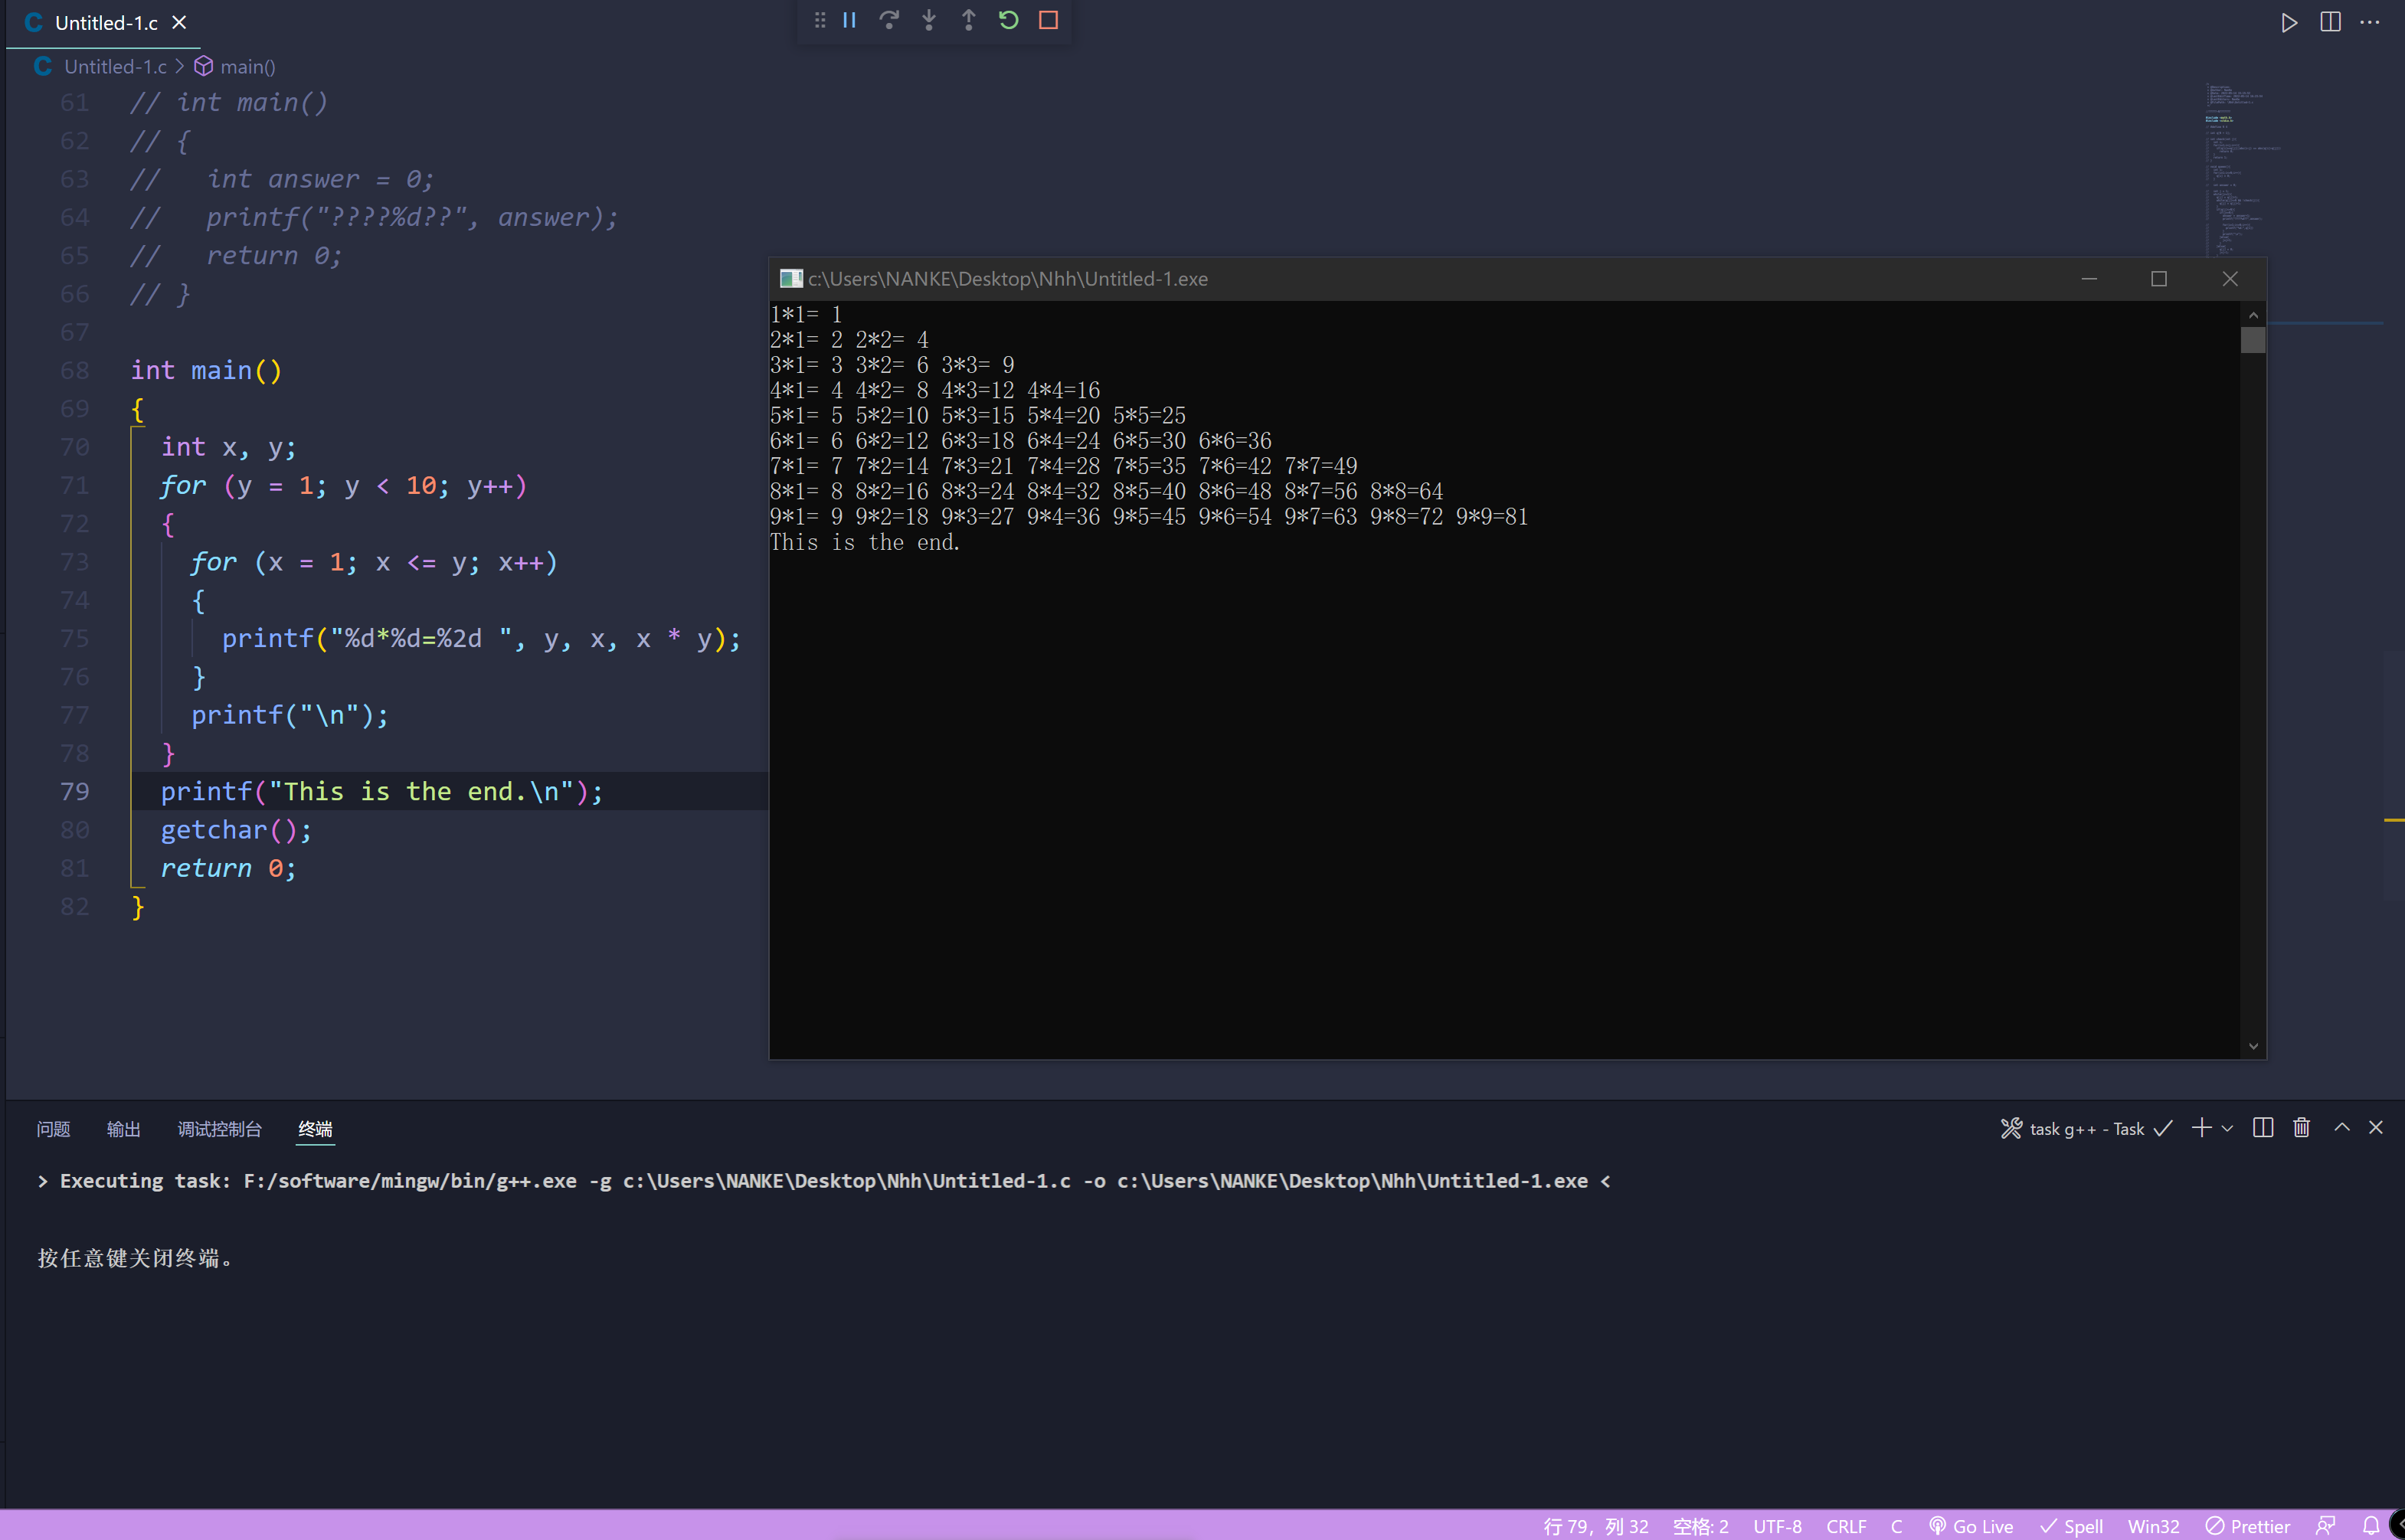
Task: Restart the debugging session
Action: pyautogui.click(x=1008, y=20)
